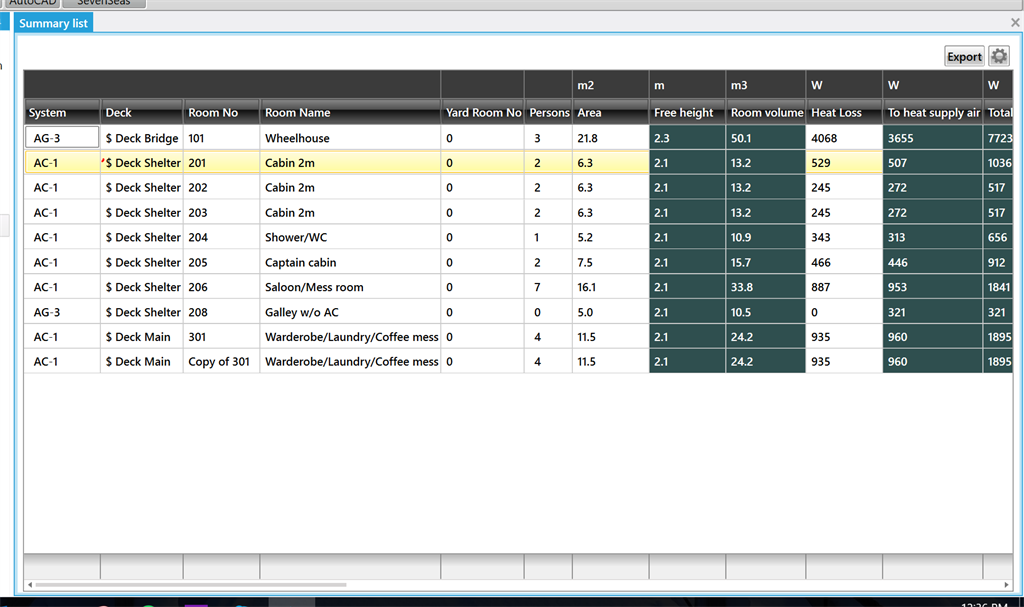Click heat loss value 887
1024x607 pixels.
click(844, 287)
